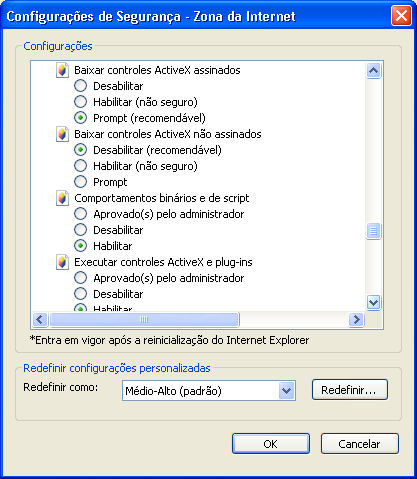Click the left arrow of the horizontal scrollbar

pyautogui.click(x=40, y=320)
